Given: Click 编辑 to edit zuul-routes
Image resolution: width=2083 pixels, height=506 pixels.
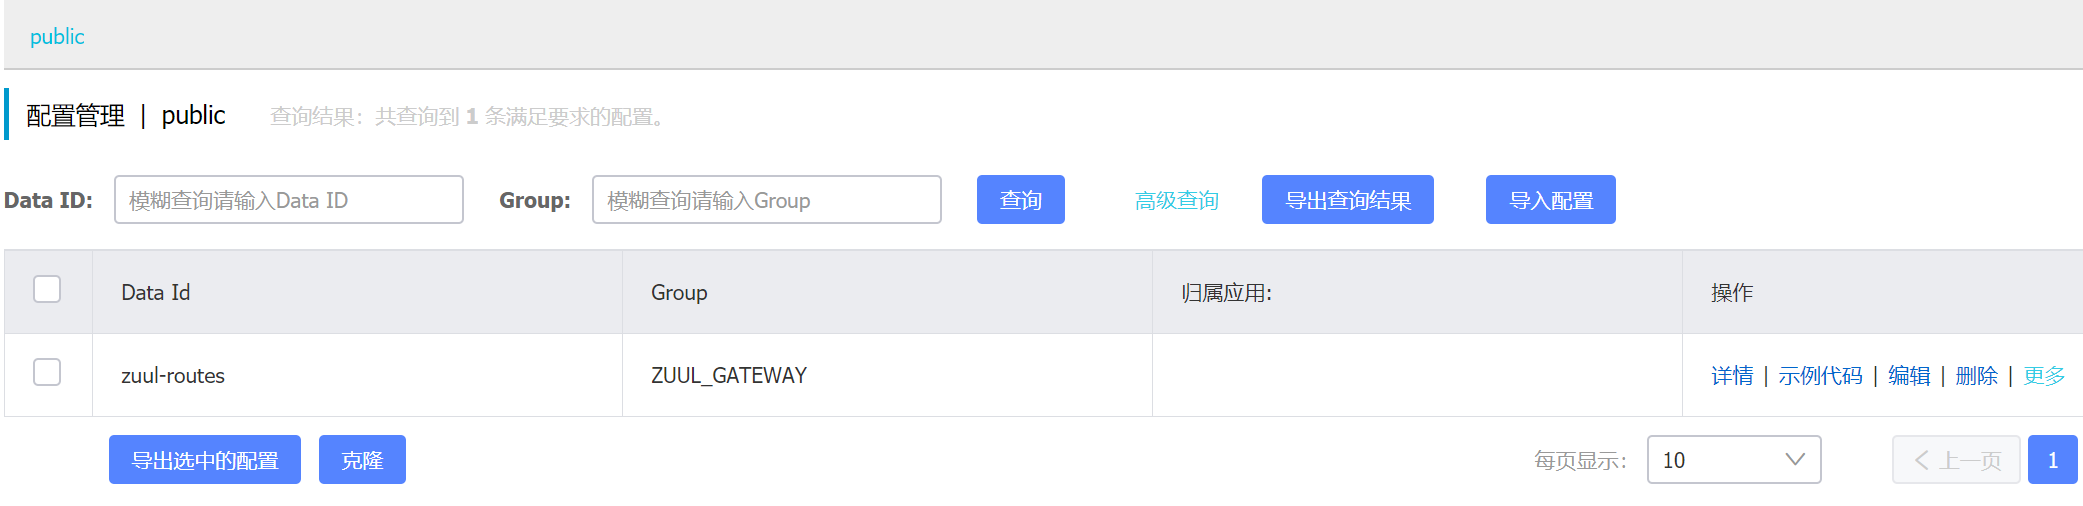Looking at the screenshot, I should pos(1909,376).
